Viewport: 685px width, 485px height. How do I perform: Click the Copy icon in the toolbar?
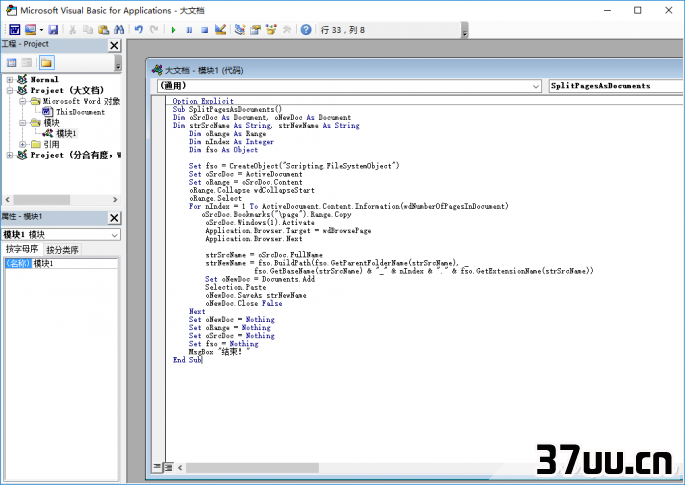tap(88, 30)
